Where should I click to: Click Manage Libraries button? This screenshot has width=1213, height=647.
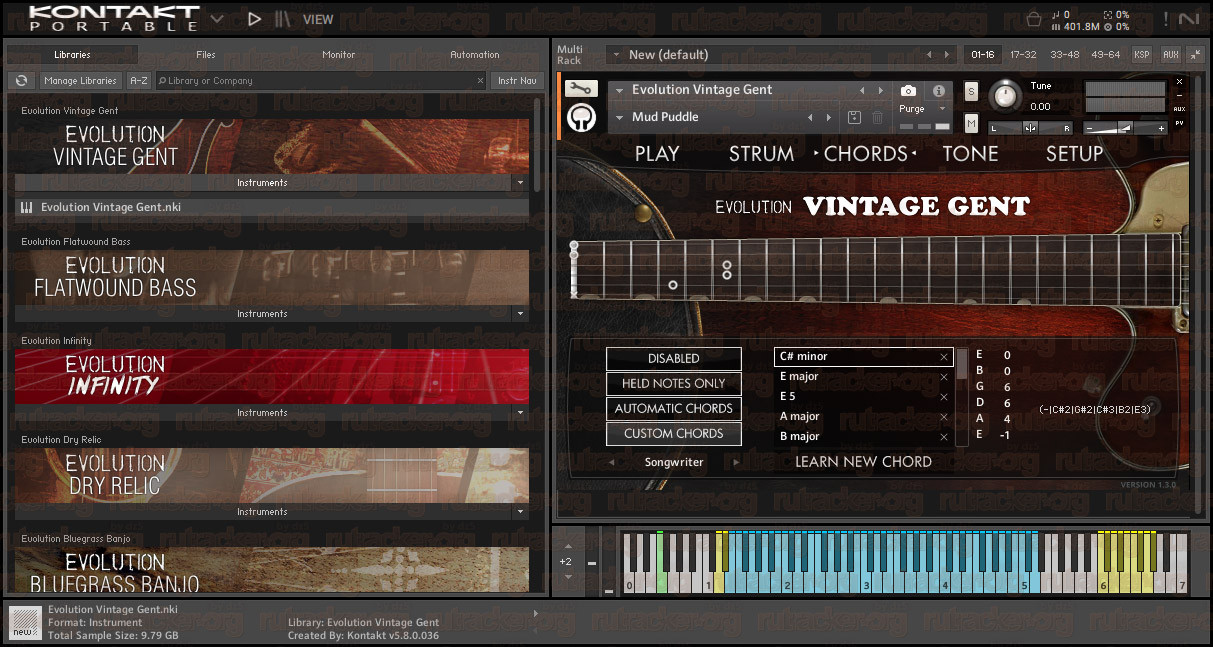tap(81, 81)
